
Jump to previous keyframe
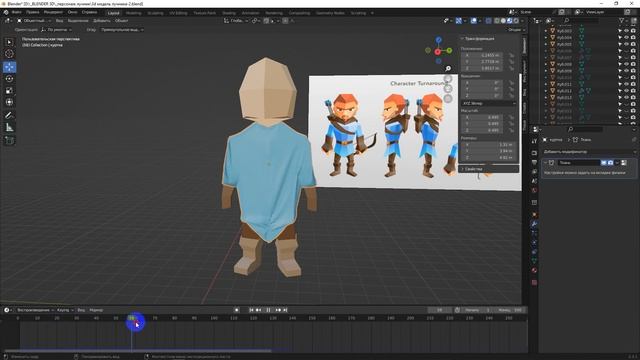pos(258,310)
